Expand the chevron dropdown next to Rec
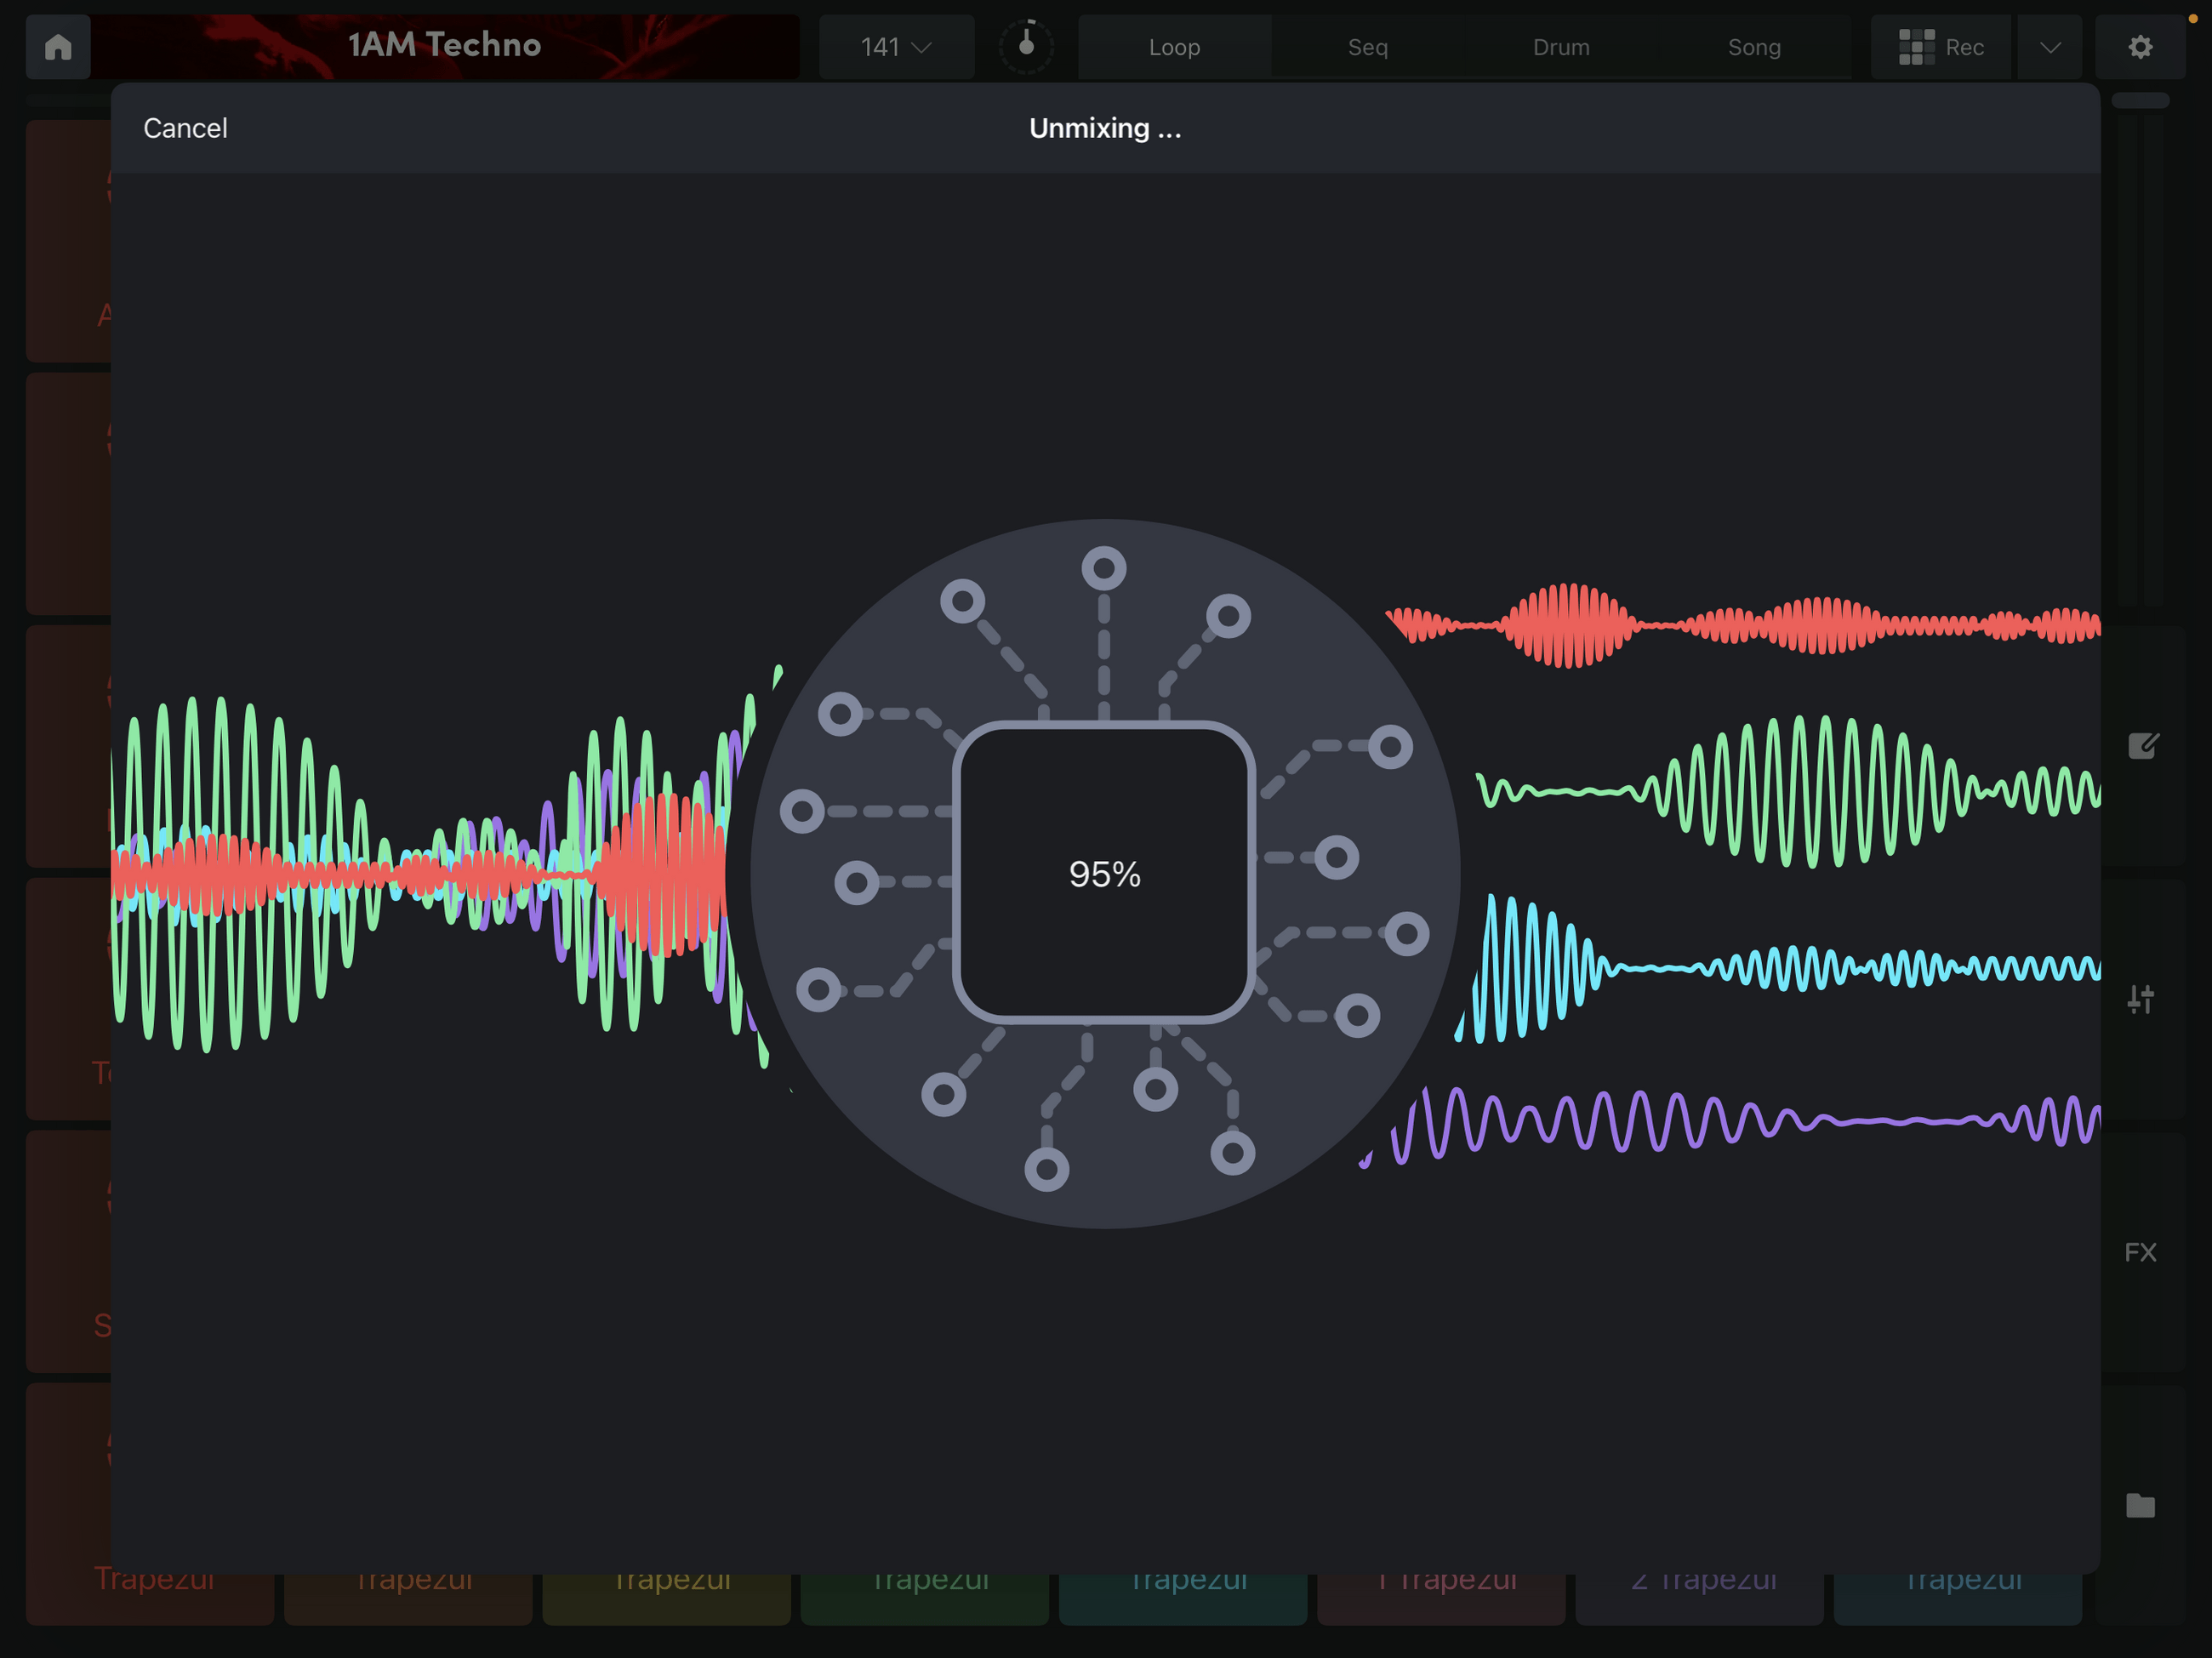The height and width of the screenshot is (1658, 2212). pos(2049,46)
